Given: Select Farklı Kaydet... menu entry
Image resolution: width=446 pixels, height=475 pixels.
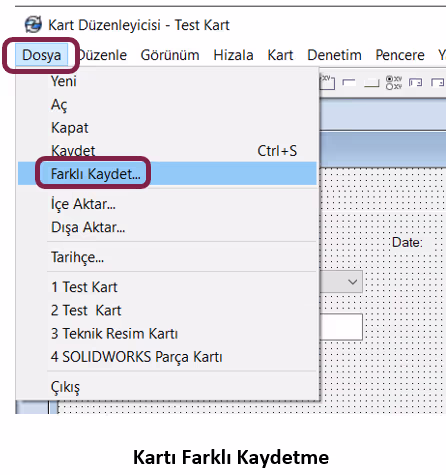Looking at the screenshot, I should coord(167,174).
